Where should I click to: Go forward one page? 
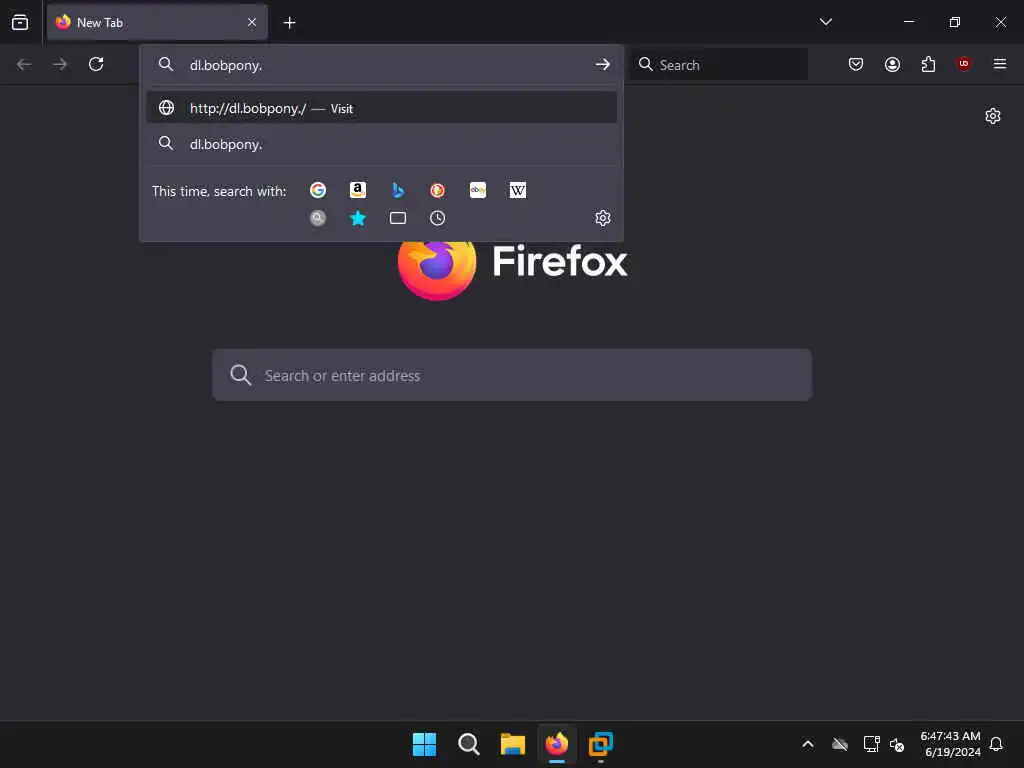[x=60, y=64]
